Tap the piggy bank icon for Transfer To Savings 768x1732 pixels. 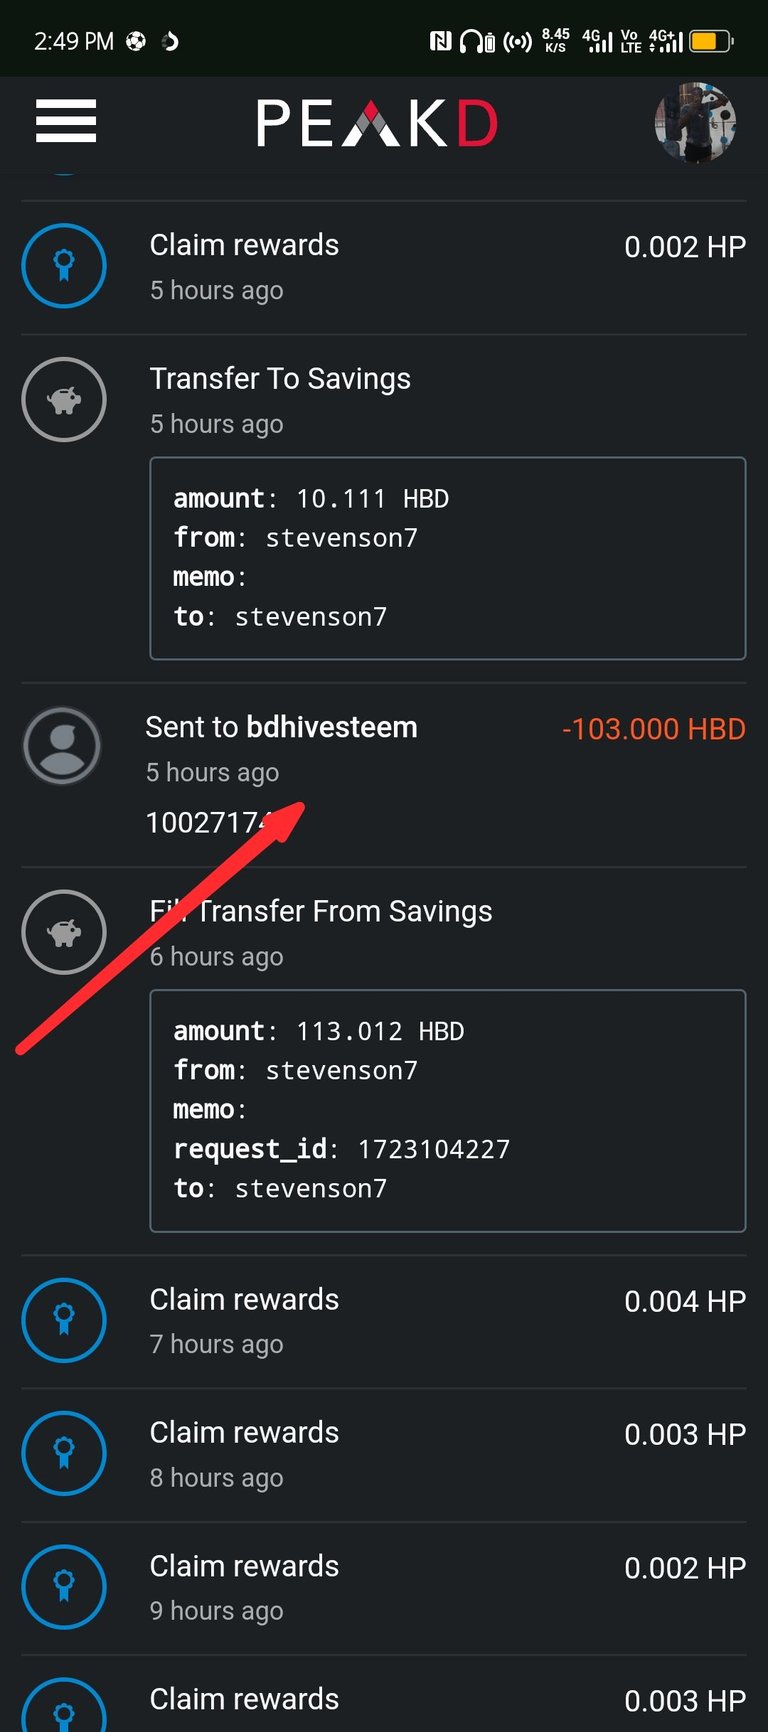click(64, 399)
